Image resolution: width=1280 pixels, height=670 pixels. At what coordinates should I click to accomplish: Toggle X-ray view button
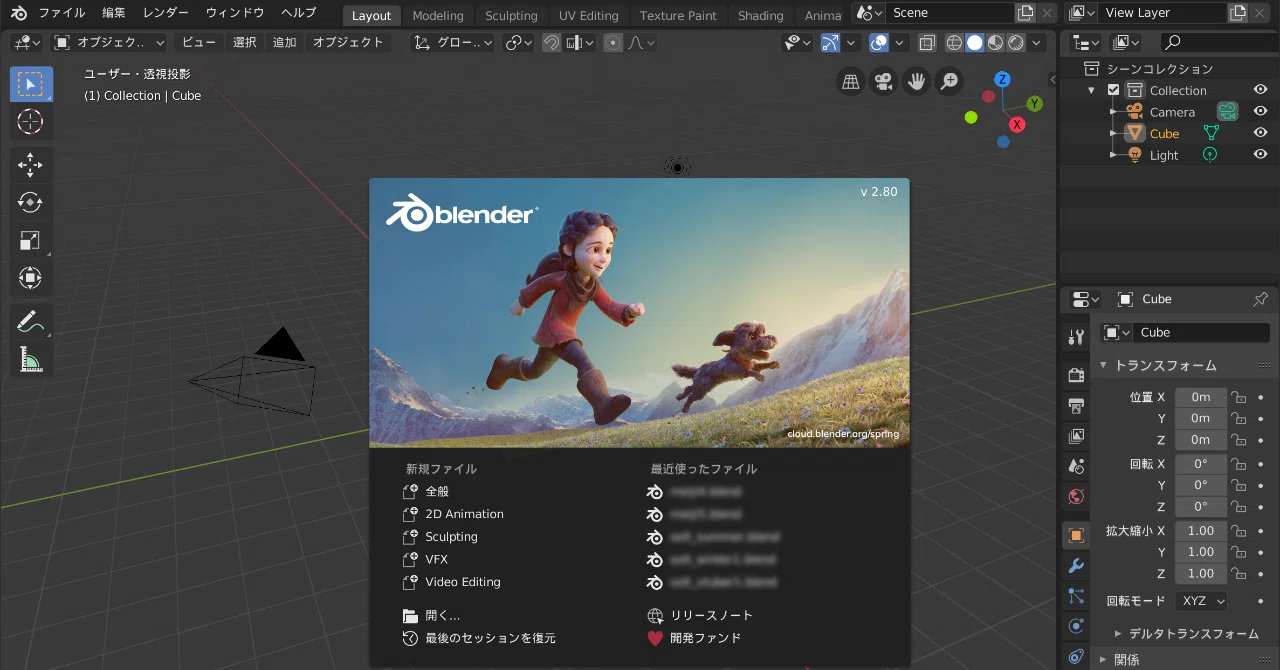click(x=926, y=43)
